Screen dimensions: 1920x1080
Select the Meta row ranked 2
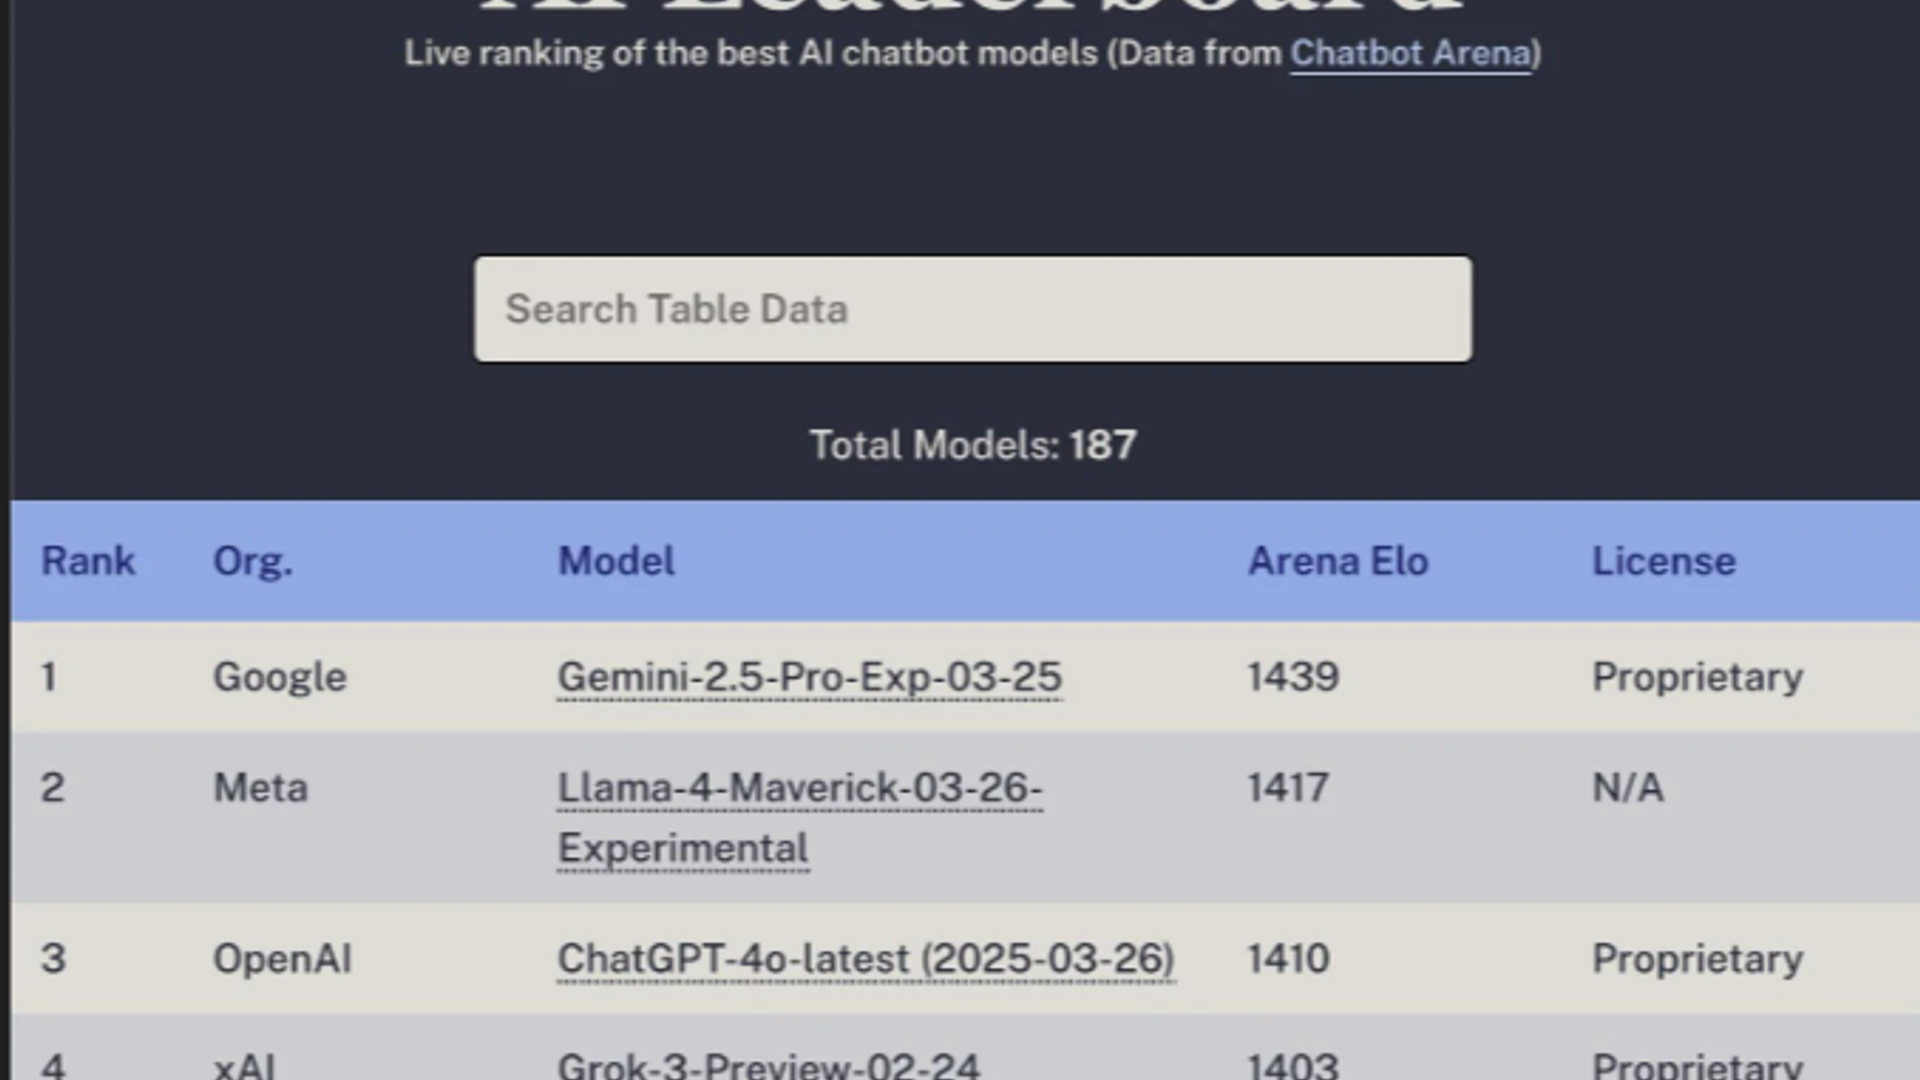pyautogui.click(x=259, y=788)
